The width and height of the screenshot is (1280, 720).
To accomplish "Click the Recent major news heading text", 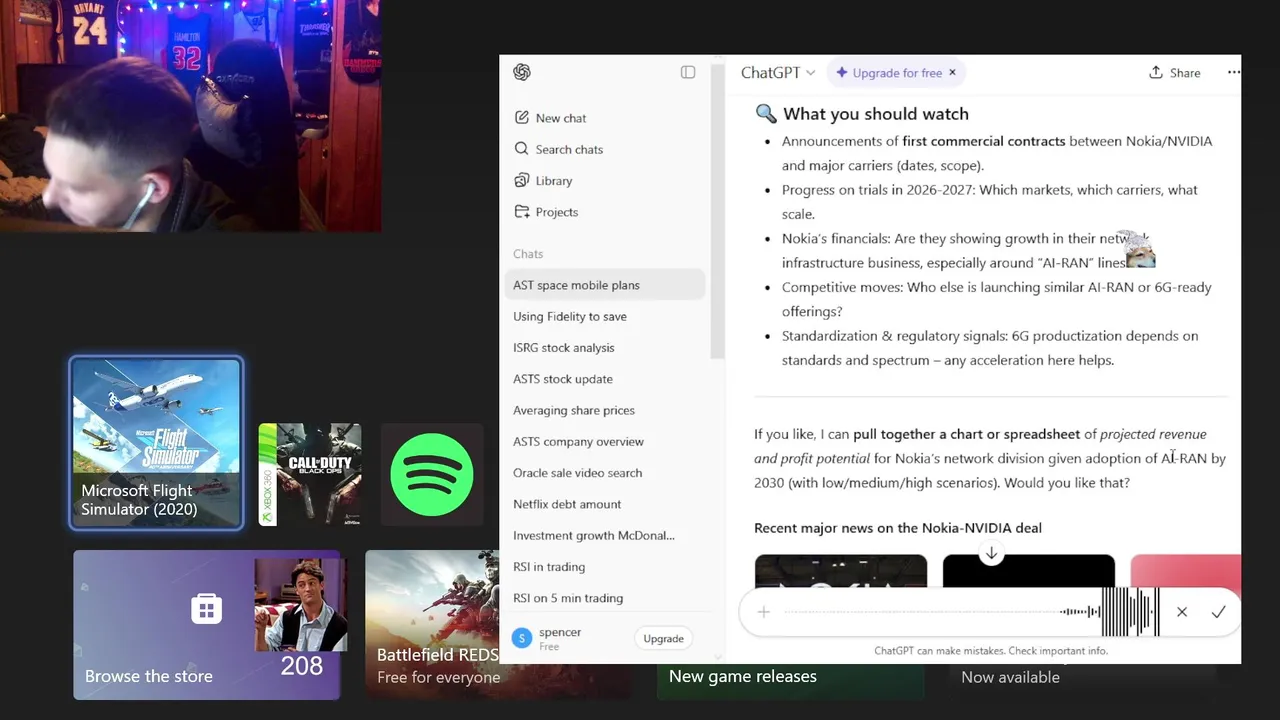I will (898, 528).
